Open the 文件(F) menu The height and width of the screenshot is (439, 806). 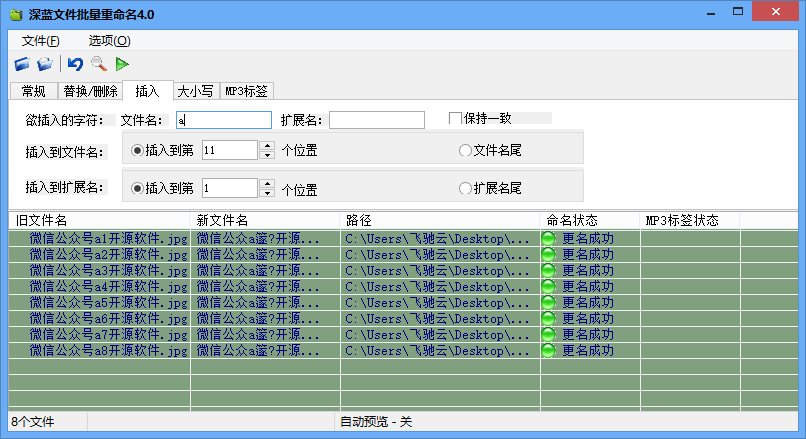click(41, 41)
